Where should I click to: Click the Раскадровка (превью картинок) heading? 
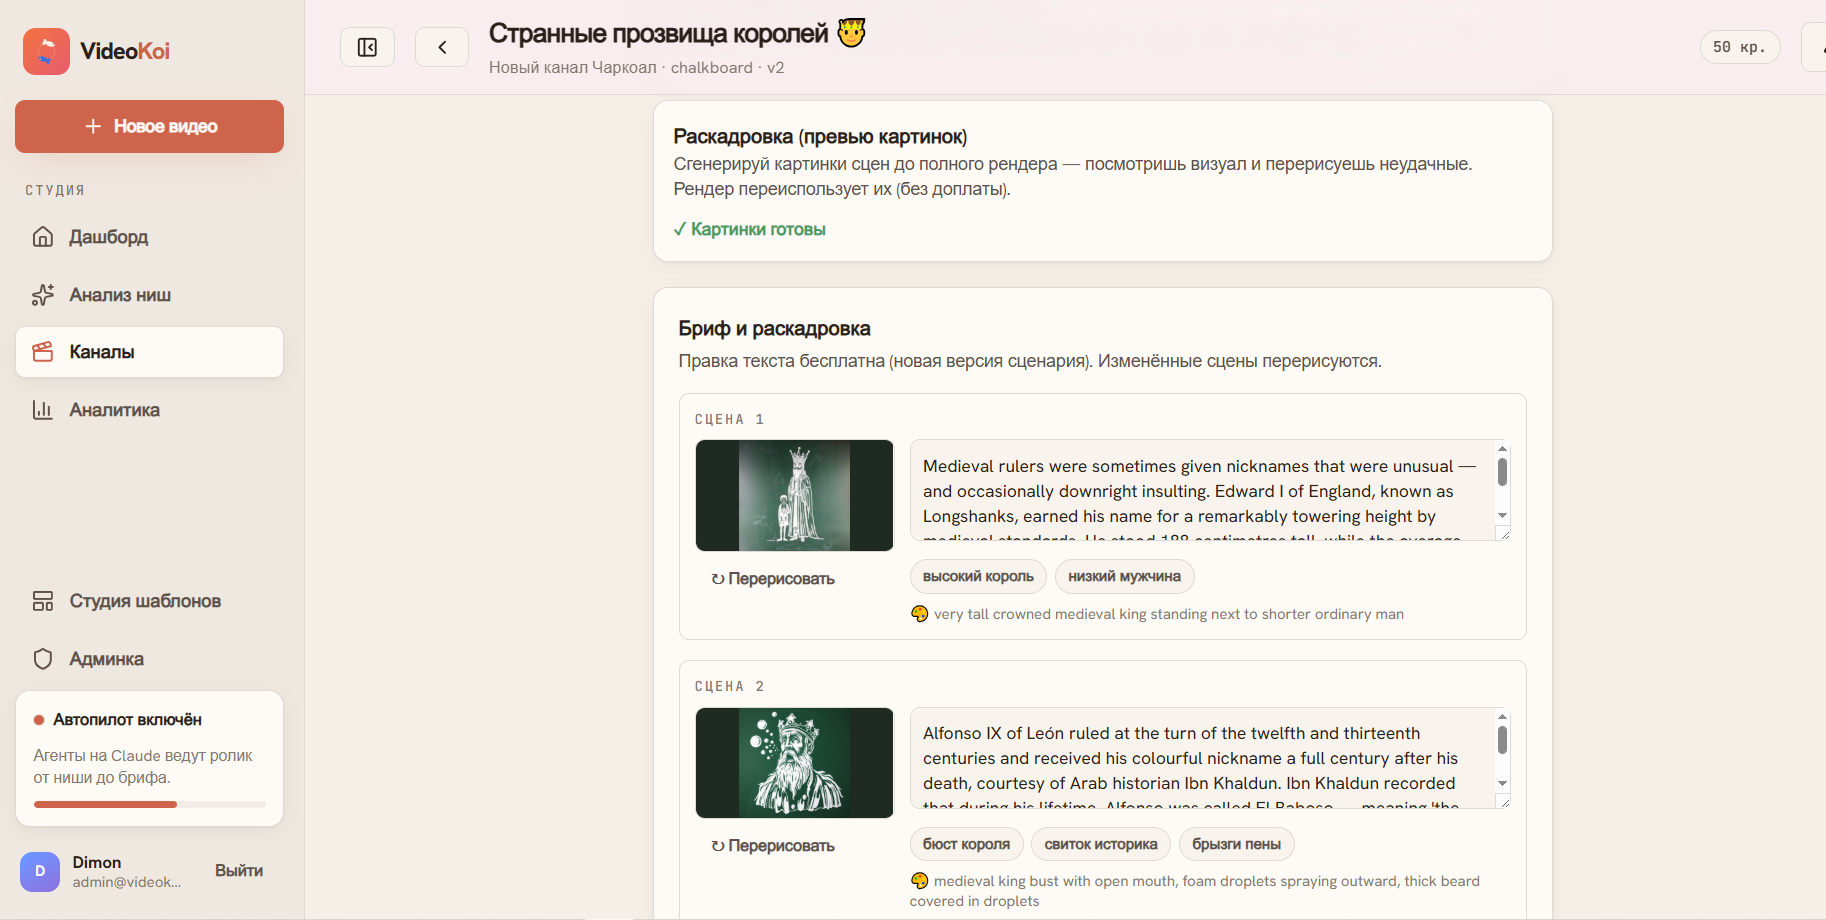click(820, 137)
